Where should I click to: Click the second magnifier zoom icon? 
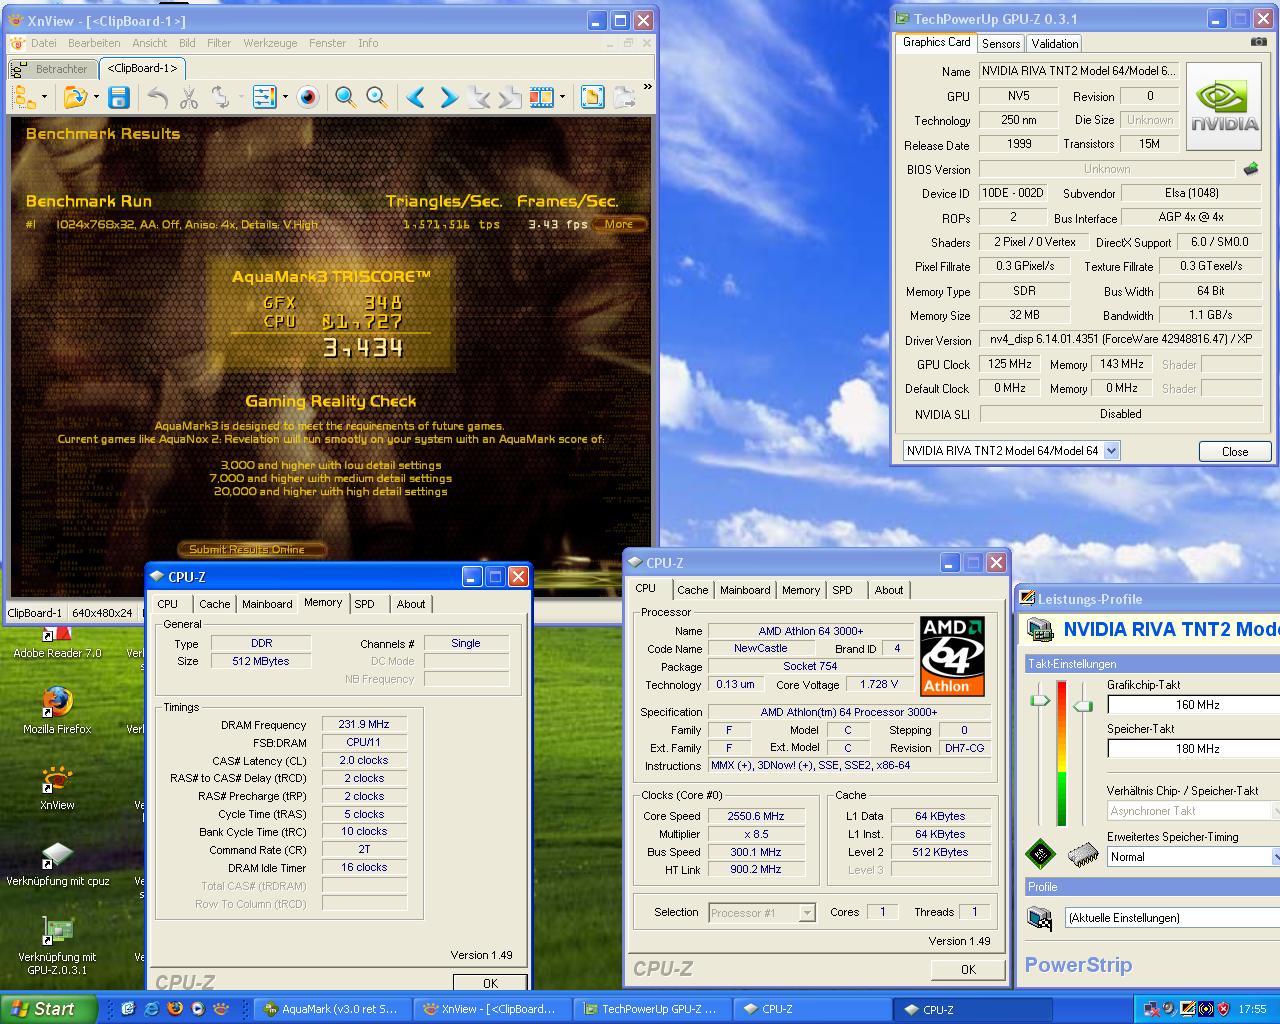377,97
